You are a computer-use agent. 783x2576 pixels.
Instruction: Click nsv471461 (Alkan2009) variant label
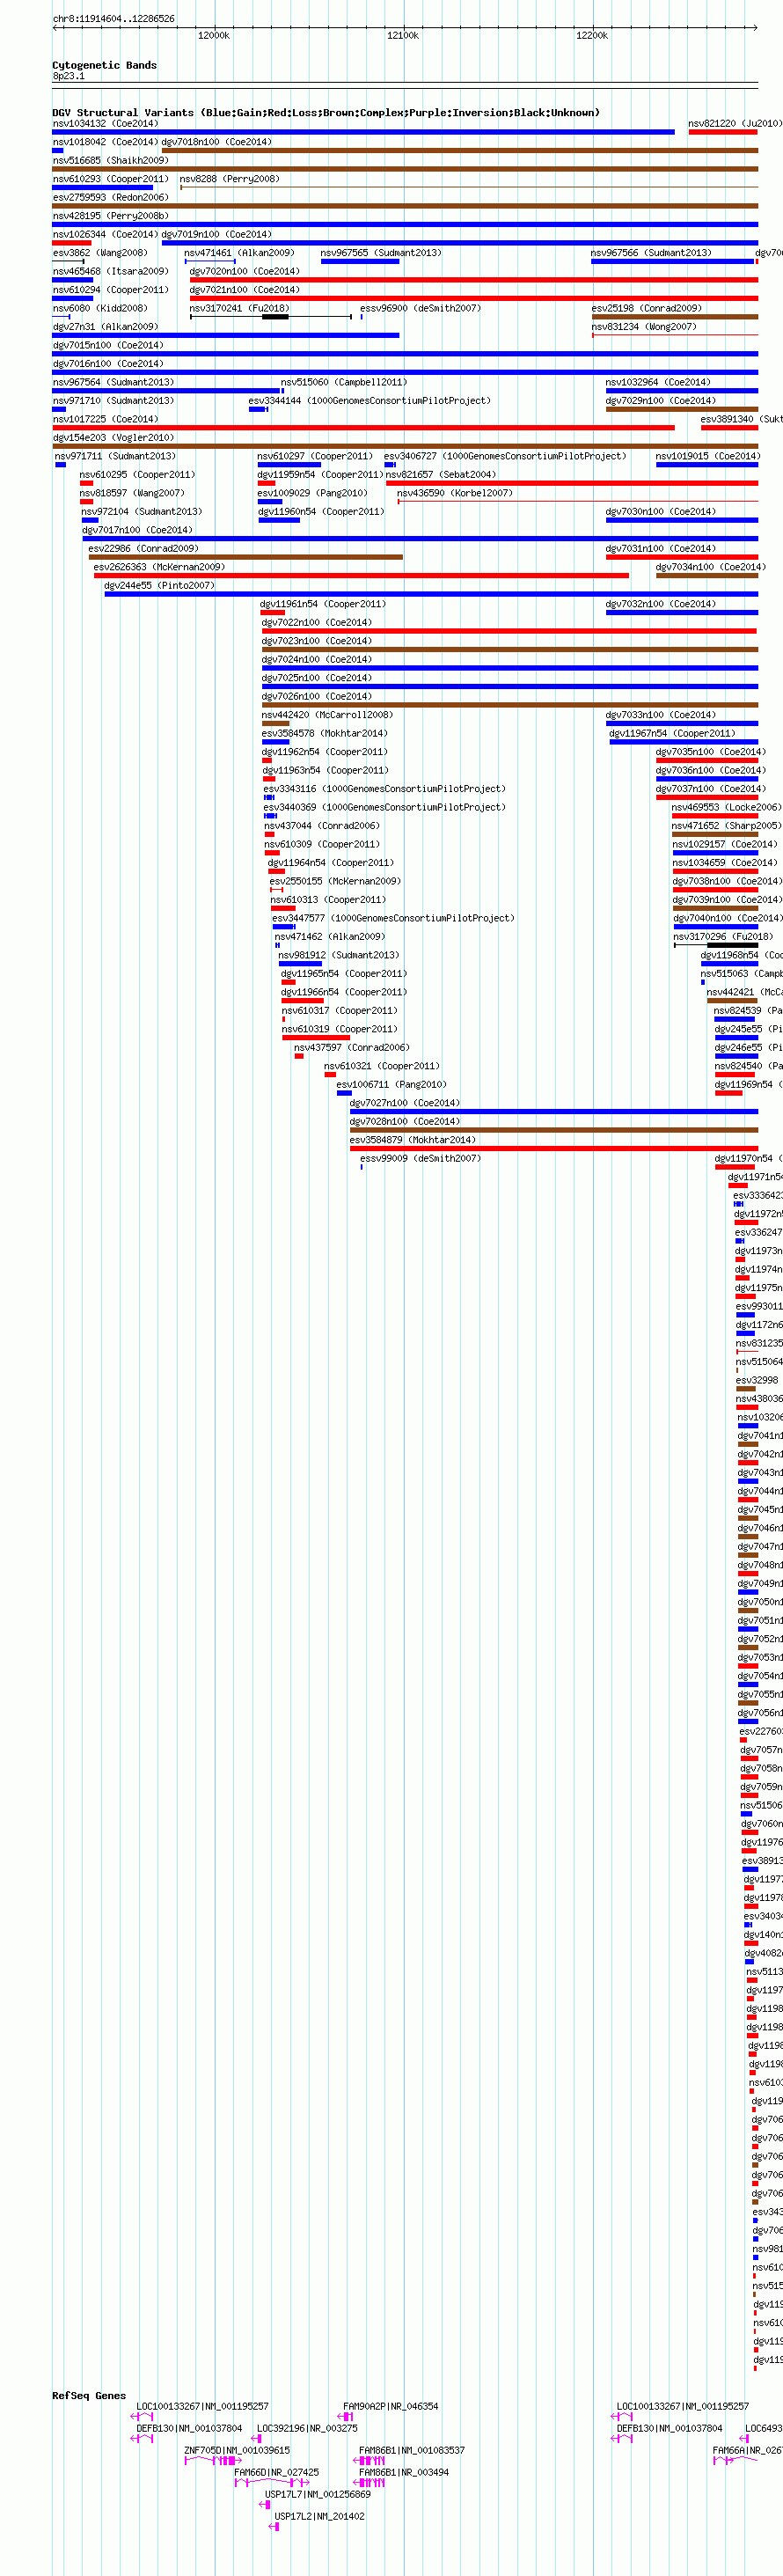point(239,253)
